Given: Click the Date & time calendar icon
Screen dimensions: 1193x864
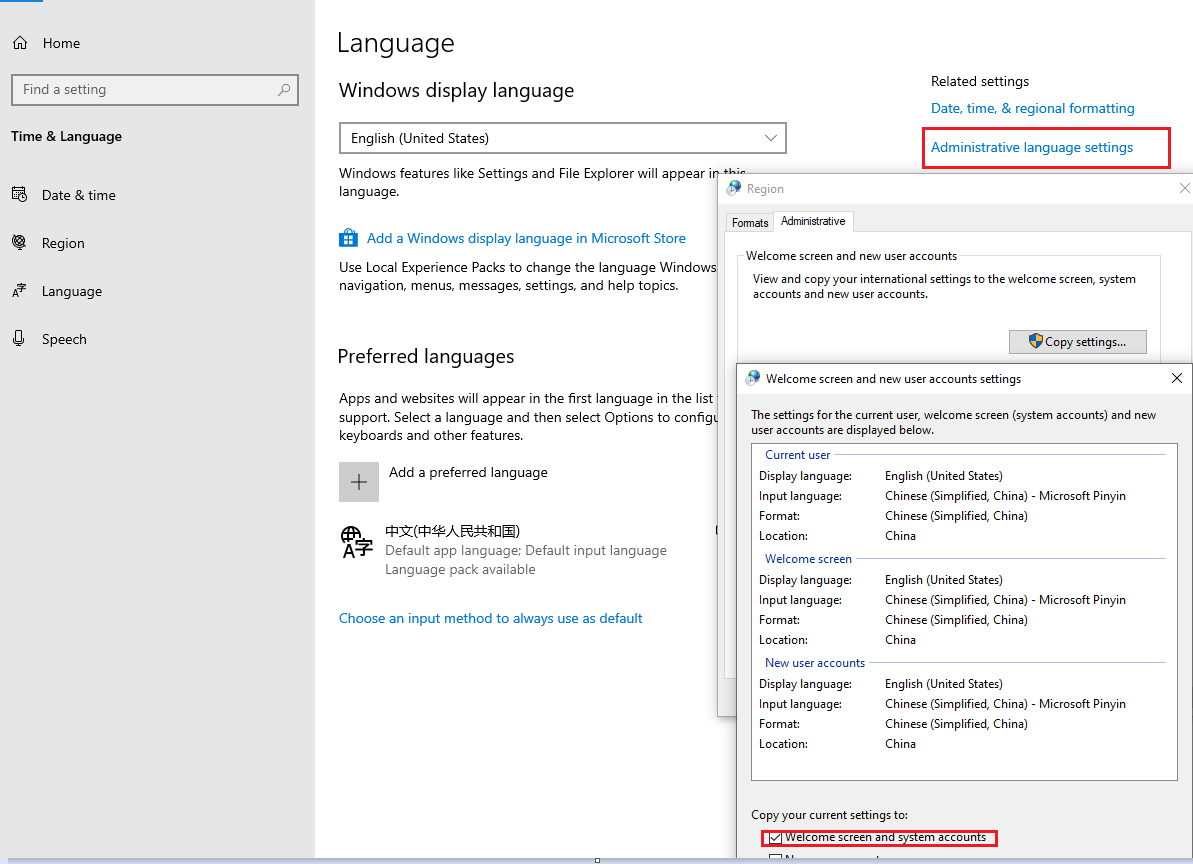Looking at the screenshot, I should 19,195.
